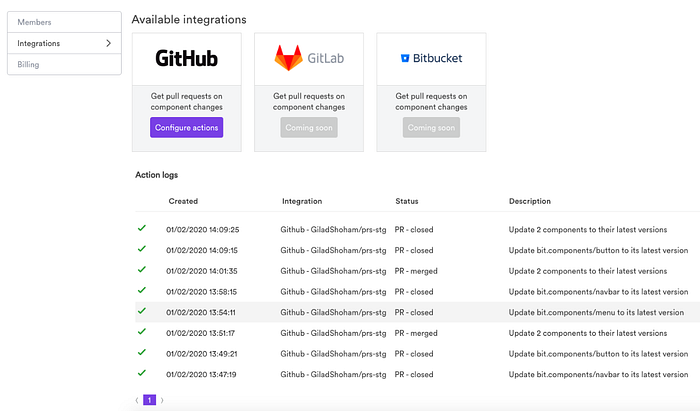The height and width of the screenshot is (411, 700).
Task: Click the Configure actions button
Action: pos(187,128)
